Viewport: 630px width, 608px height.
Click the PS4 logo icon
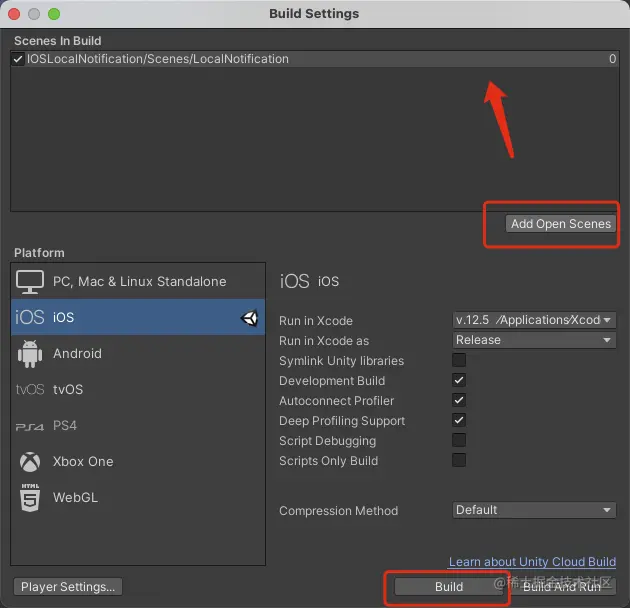[30, 426]
